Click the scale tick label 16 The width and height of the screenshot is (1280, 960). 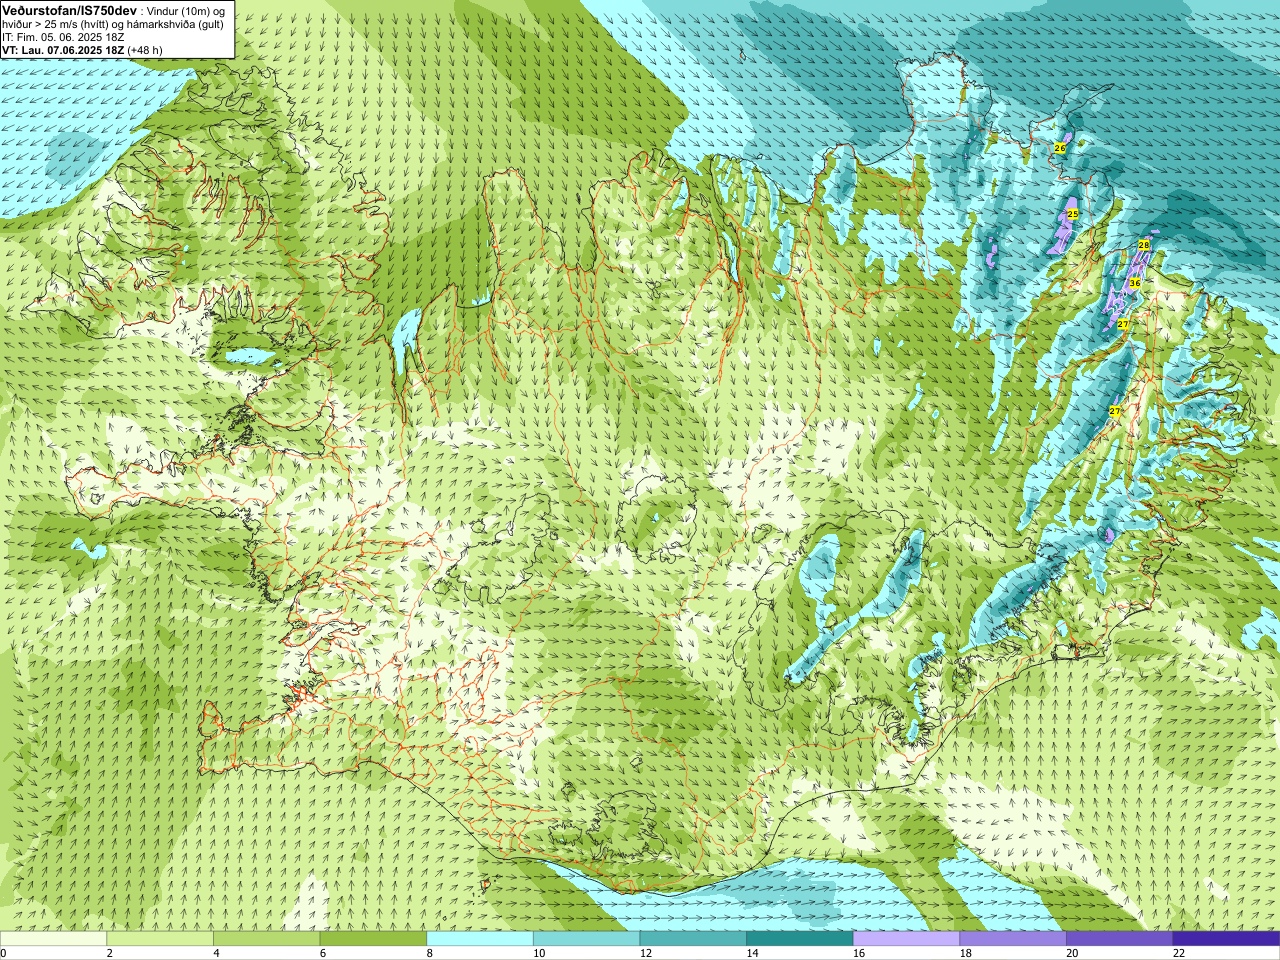pos(859,954)
